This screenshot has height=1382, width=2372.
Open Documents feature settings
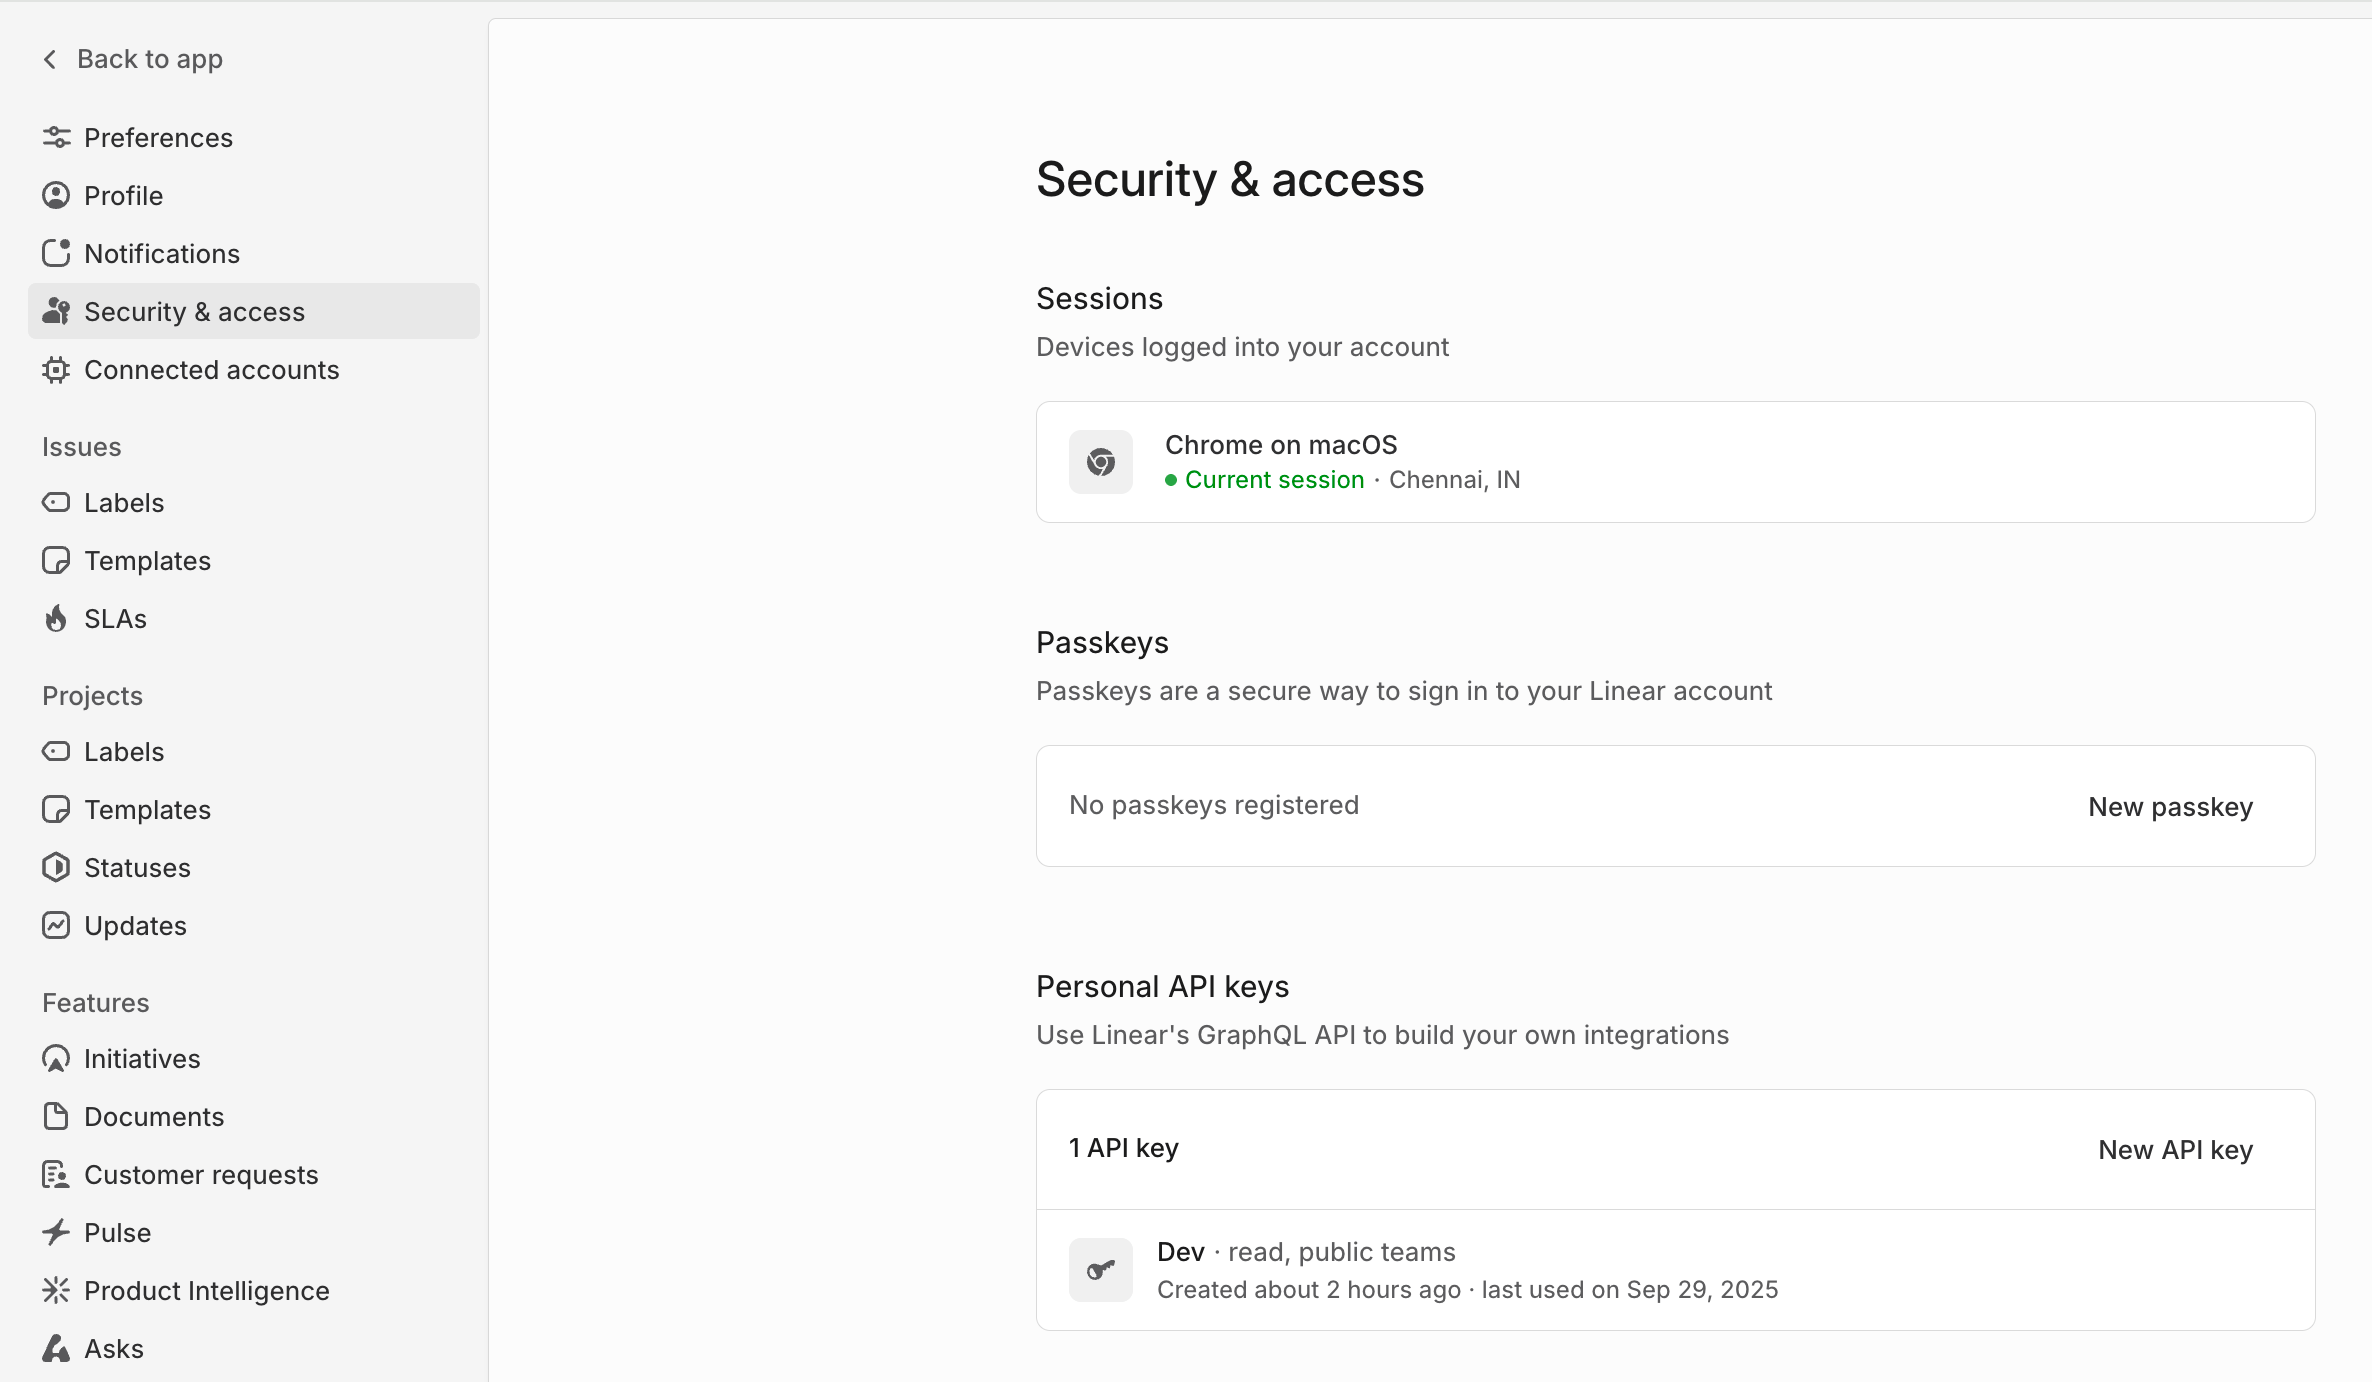click(154, 1117)
